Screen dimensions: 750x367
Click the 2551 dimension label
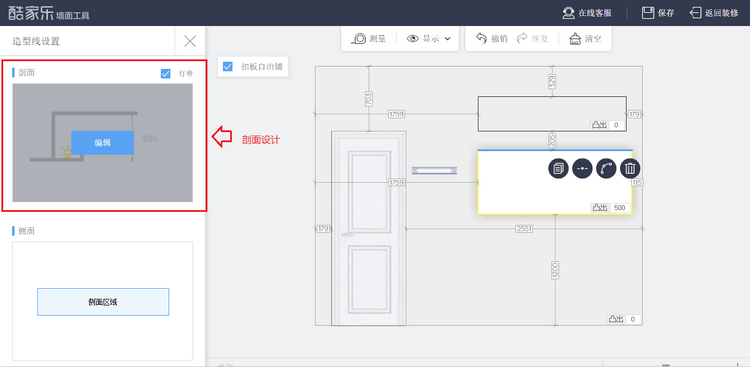click(524, 229)
